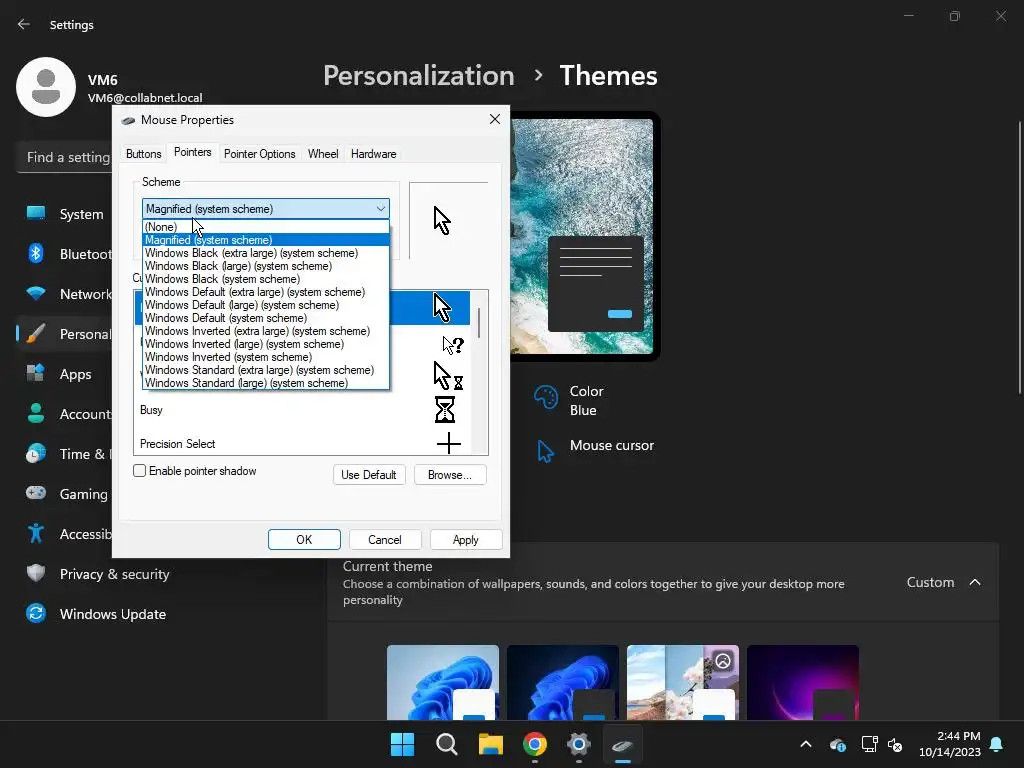Open the Network settings category
This screenshot has height=768, width=1024.
65,294
